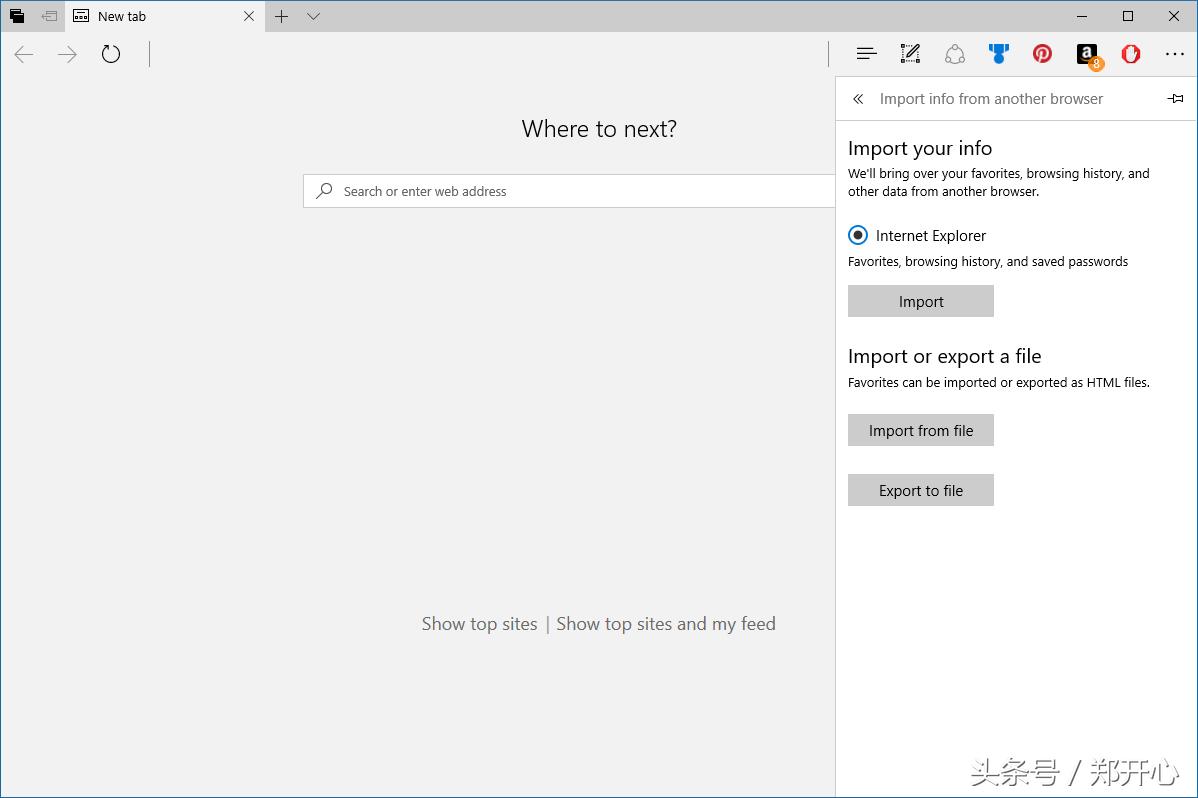Viewport: 1198px width, 798px height.
Task: Open the Settings and more menu
Action: (1174, 53)
